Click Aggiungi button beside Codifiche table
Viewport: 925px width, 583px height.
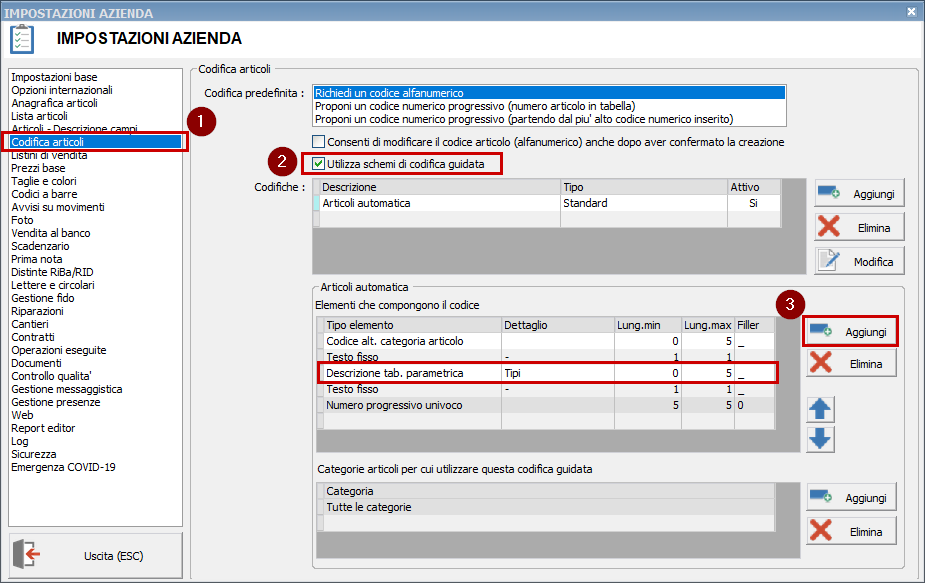coord(859,194)
